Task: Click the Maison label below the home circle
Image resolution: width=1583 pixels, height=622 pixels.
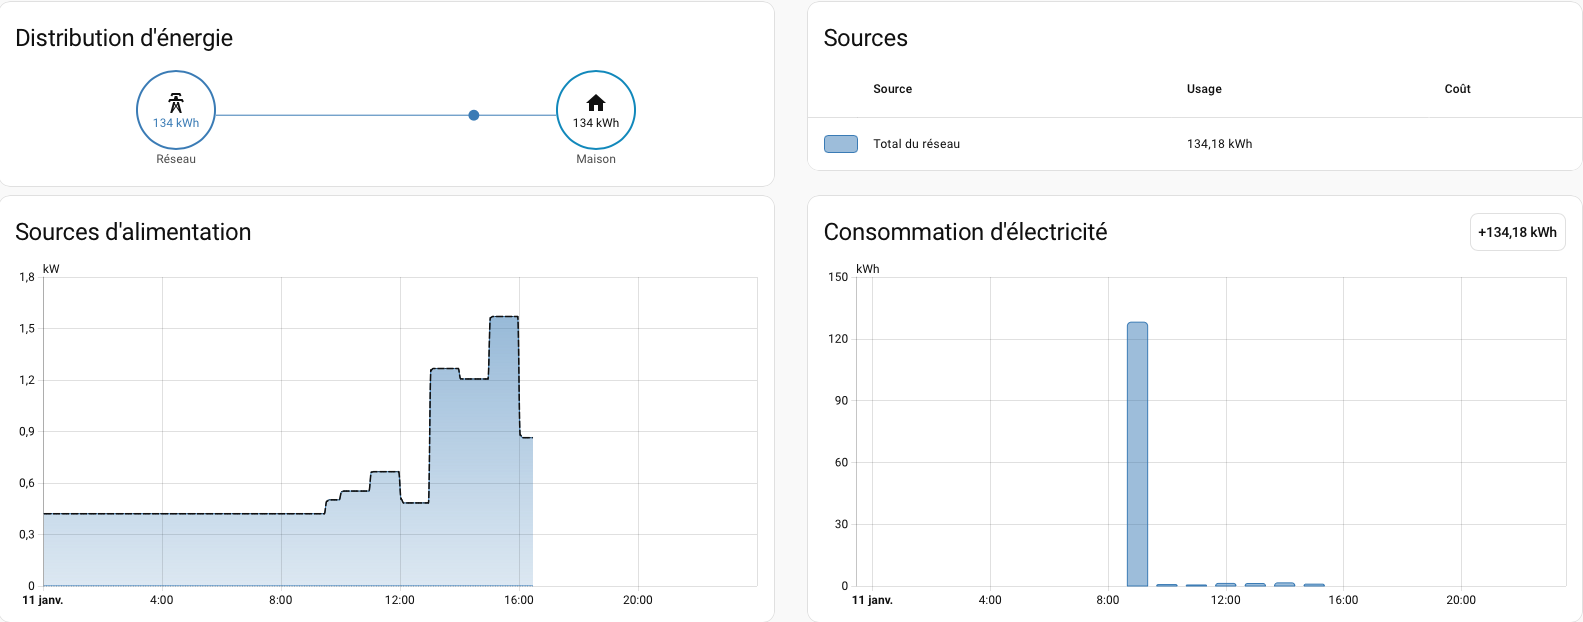Action: click(596, 159)
